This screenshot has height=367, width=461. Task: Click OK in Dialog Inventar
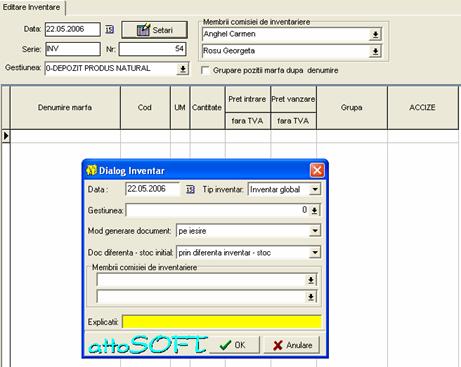click(x=234, y=345)
